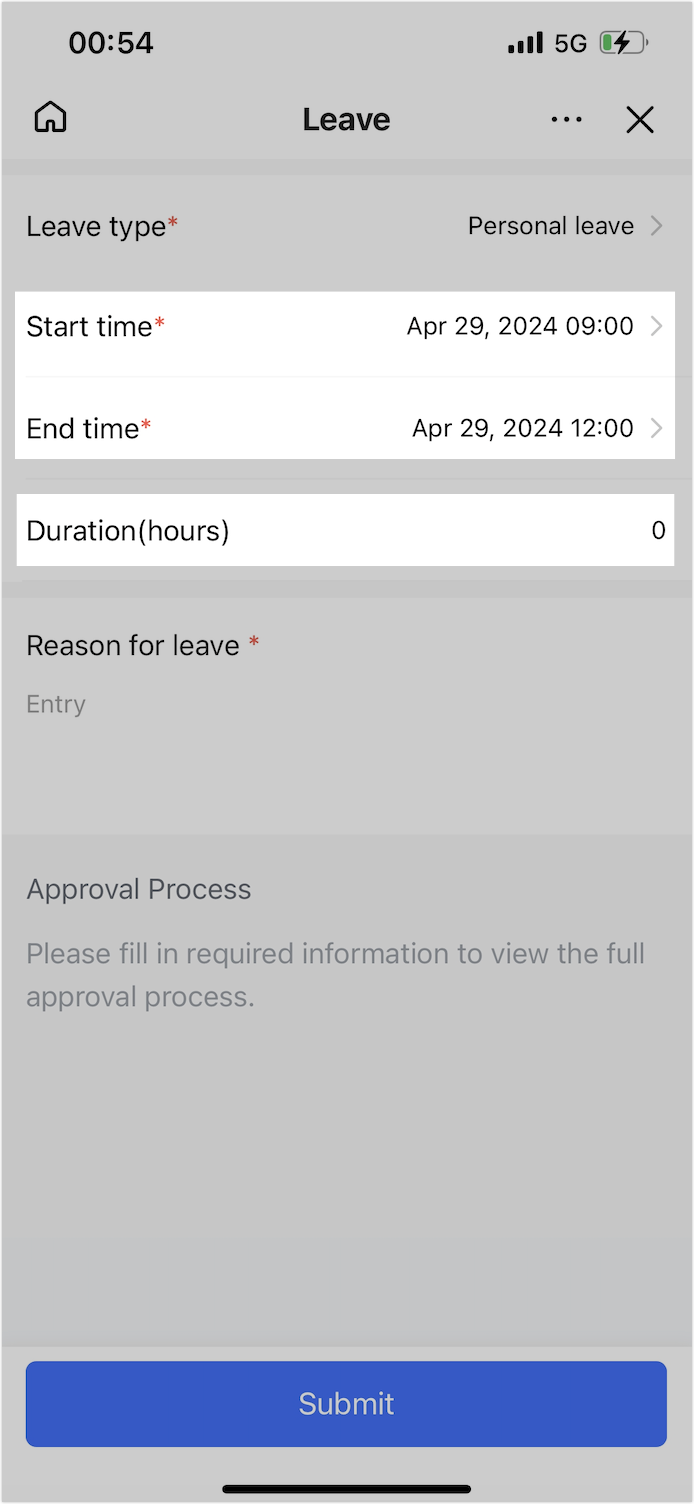Tap the close X in the top bar

point(640,119)
